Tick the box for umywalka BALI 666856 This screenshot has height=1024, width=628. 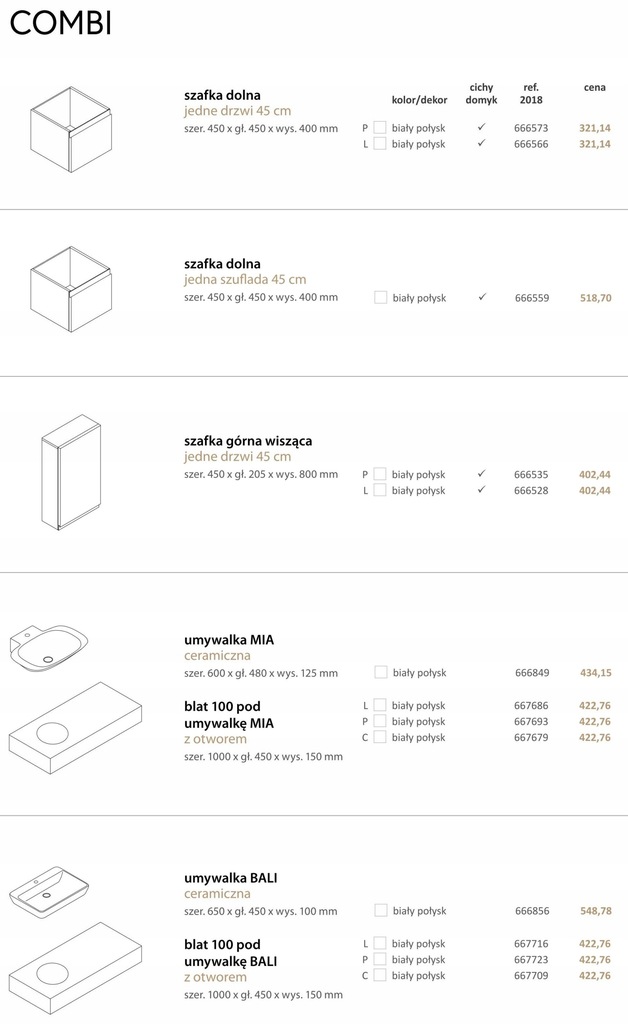coord(381,910)
